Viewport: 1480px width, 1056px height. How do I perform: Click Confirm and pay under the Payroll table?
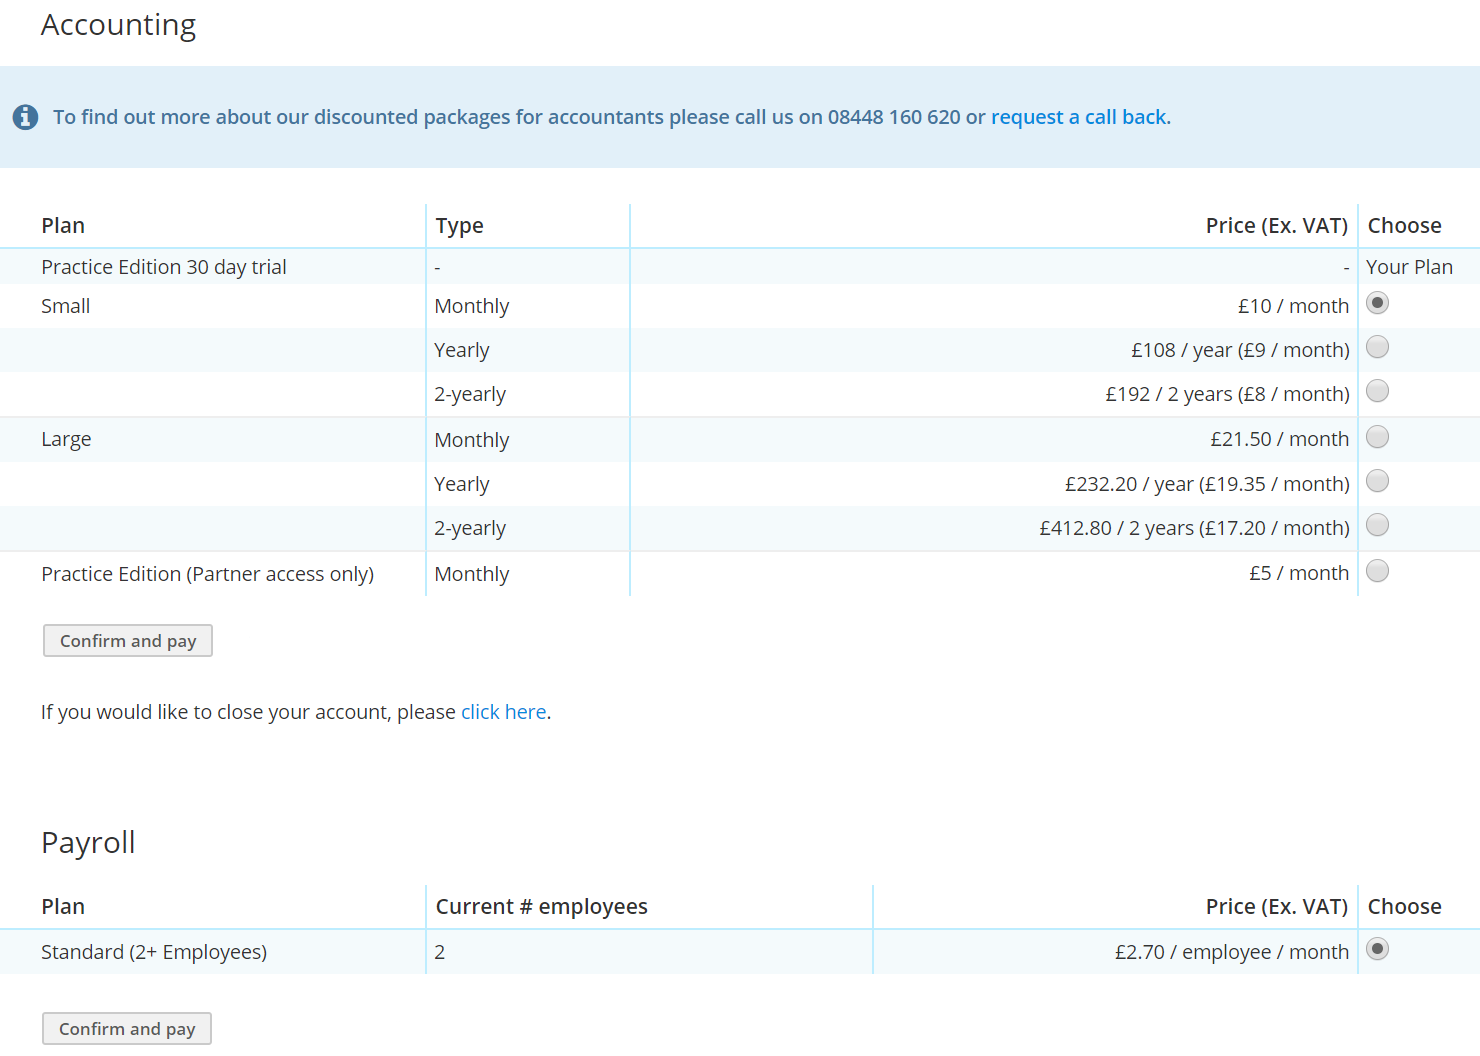(127, 1029)
